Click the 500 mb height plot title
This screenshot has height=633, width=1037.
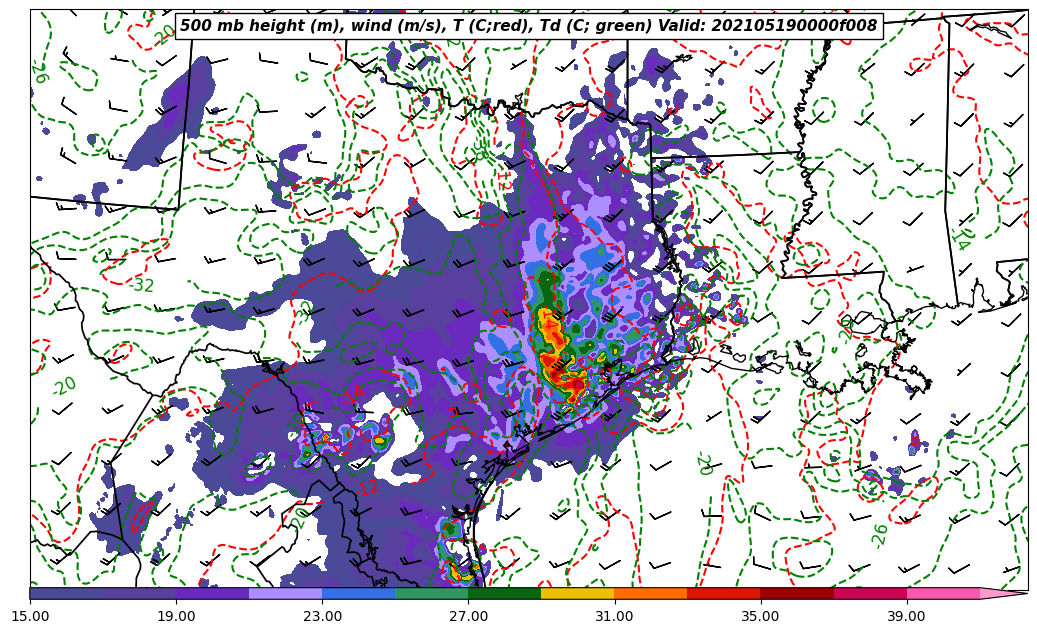(x=528, y=26)
